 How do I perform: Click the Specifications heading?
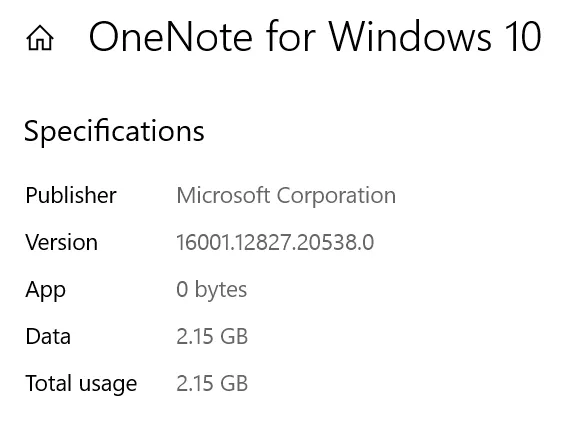pos(114,132)
